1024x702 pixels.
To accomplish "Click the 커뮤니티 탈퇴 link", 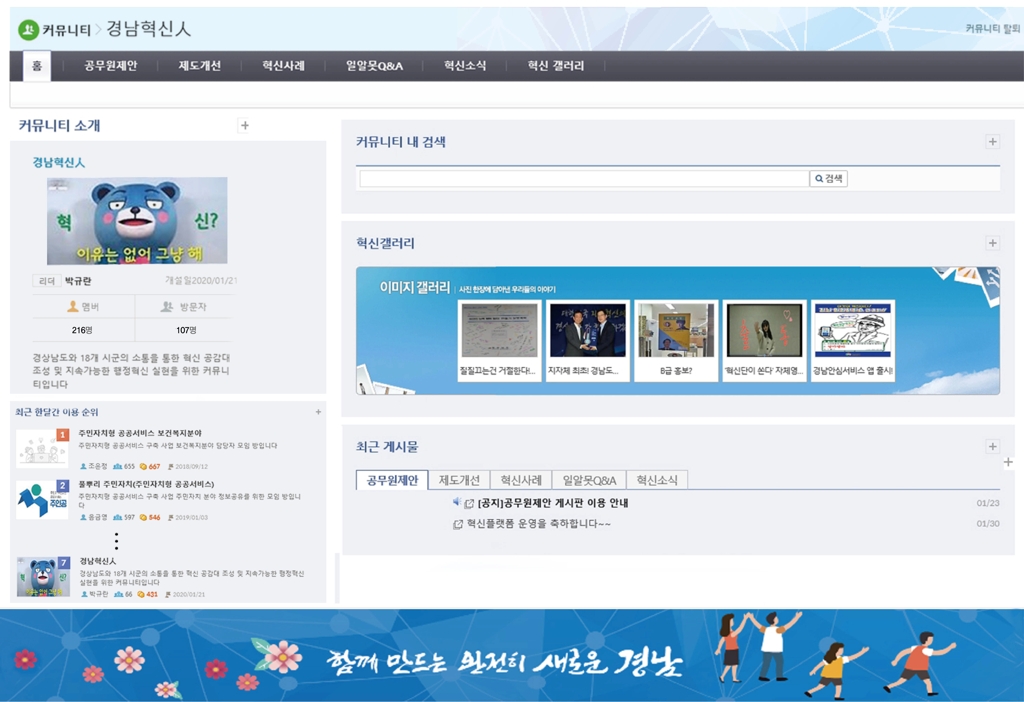I will 992,29.
